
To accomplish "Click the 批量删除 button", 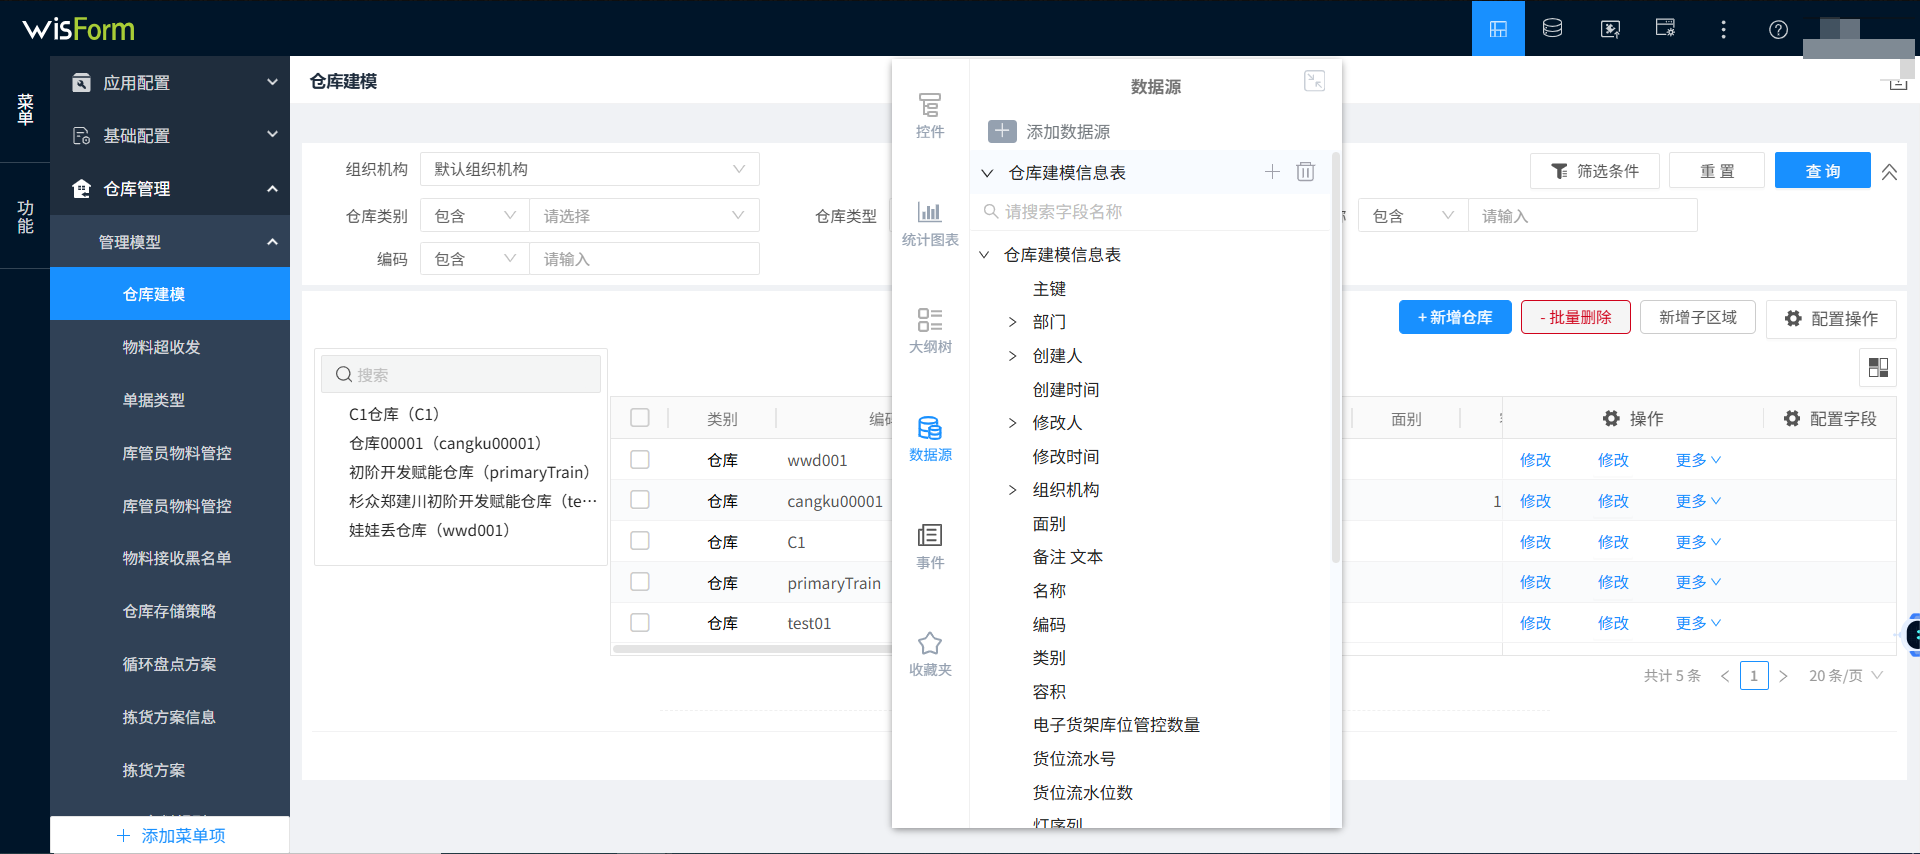I will [x=1576, y=317].
